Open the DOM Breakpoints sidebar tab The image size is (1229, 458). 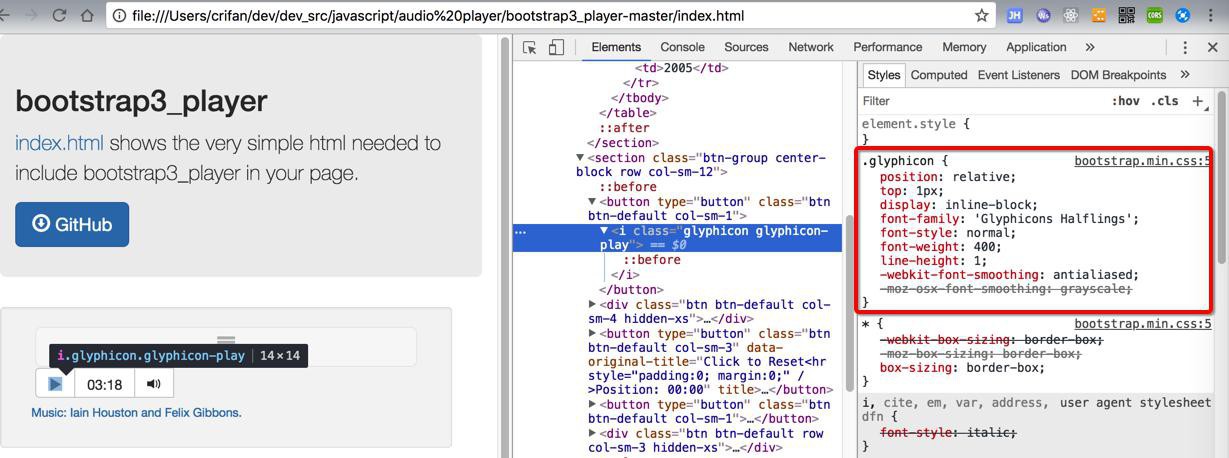click(1118, 75)
